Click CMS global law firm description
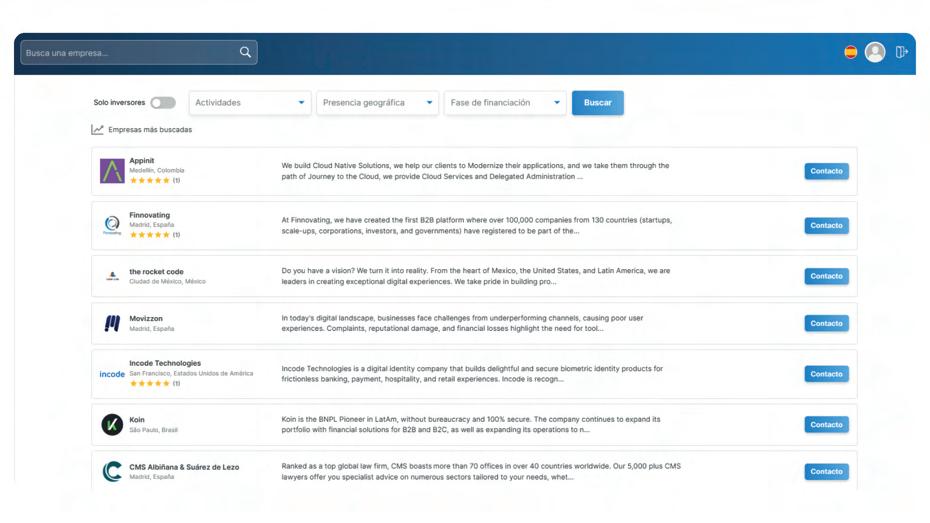The image size is (930, 523). [x=481, y=471]
